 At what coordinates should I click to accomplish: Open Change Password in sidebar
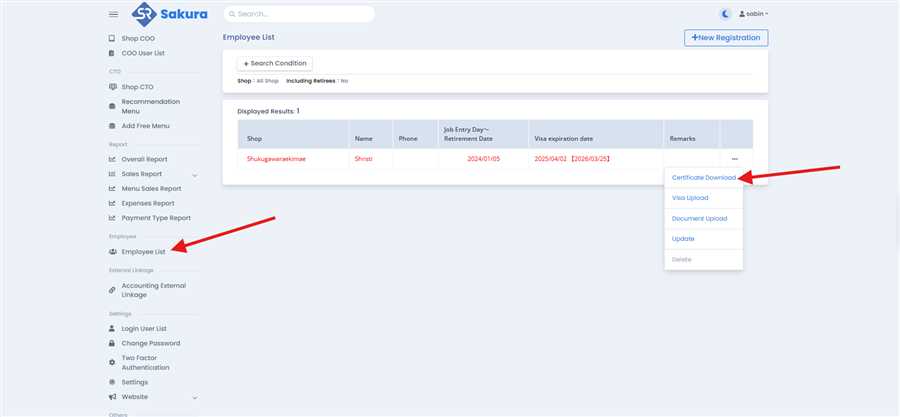tap(150, 343)
